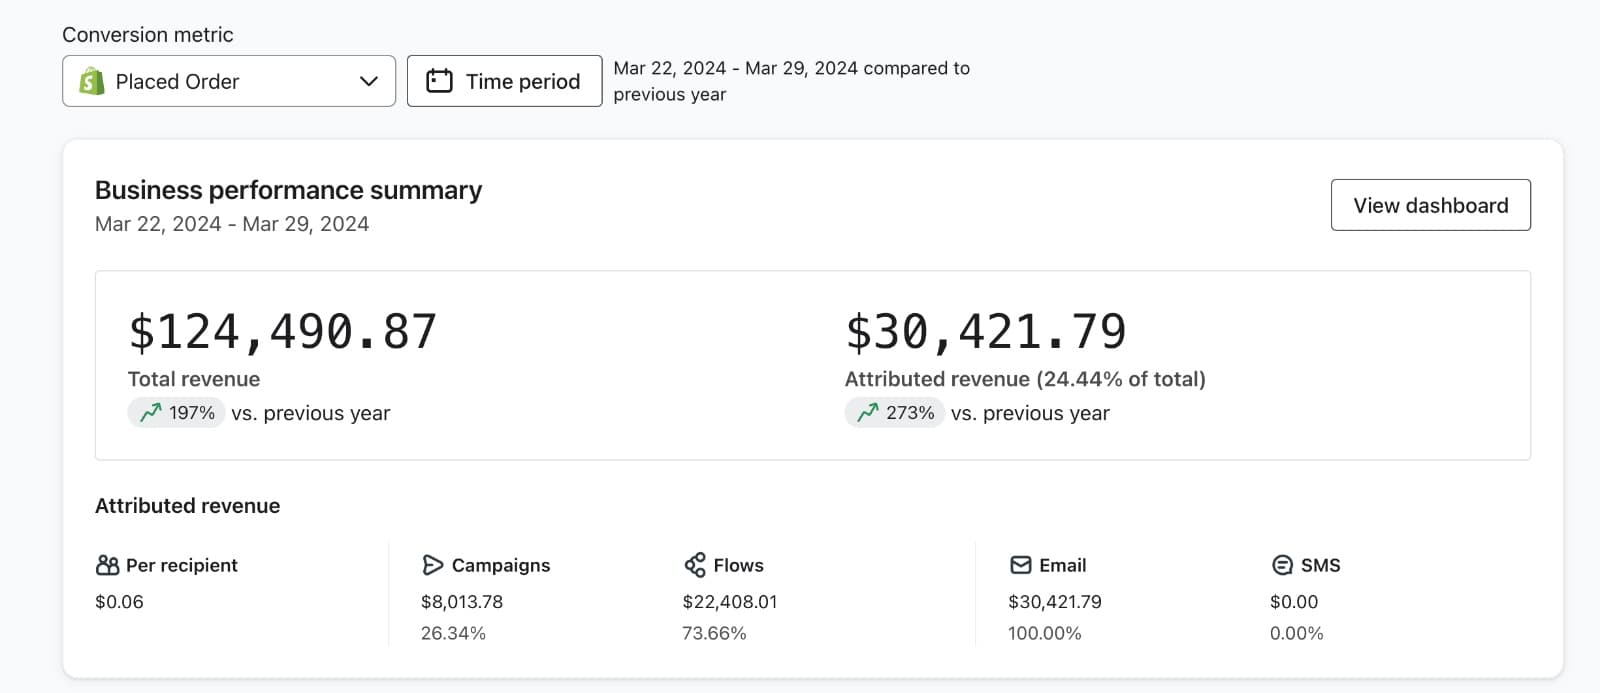
Task: Expand the dropdown using the chevron arrow
Action: pyautogui.click(x=369, y=81)
